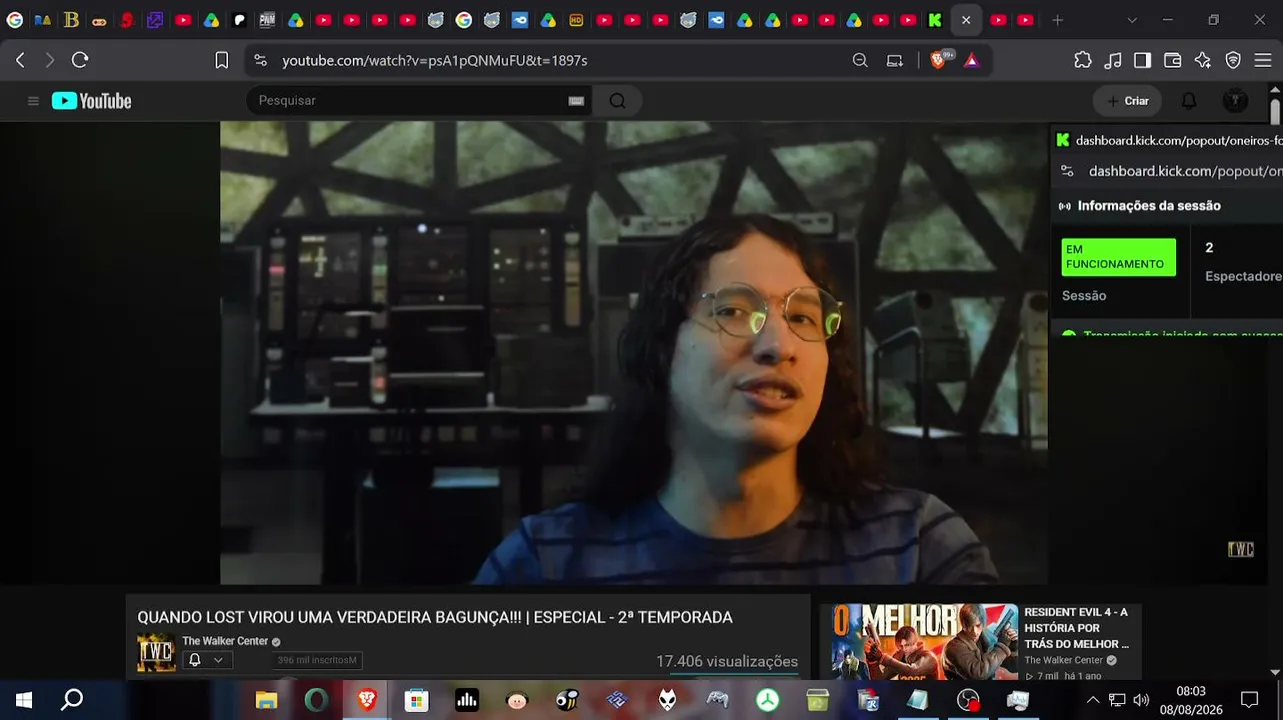Click the Criar button

click(x=1128, y=101)
